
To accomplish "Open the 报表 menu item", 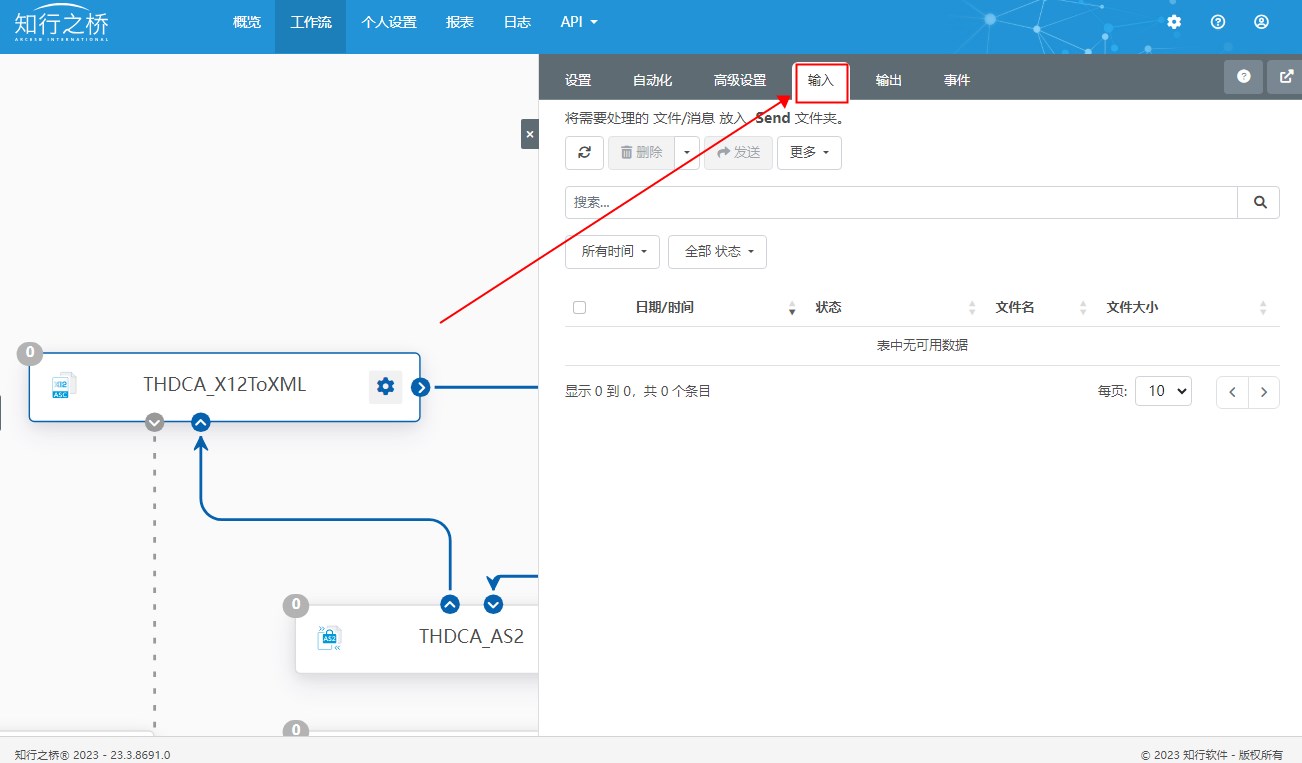I will click(460, 22).
